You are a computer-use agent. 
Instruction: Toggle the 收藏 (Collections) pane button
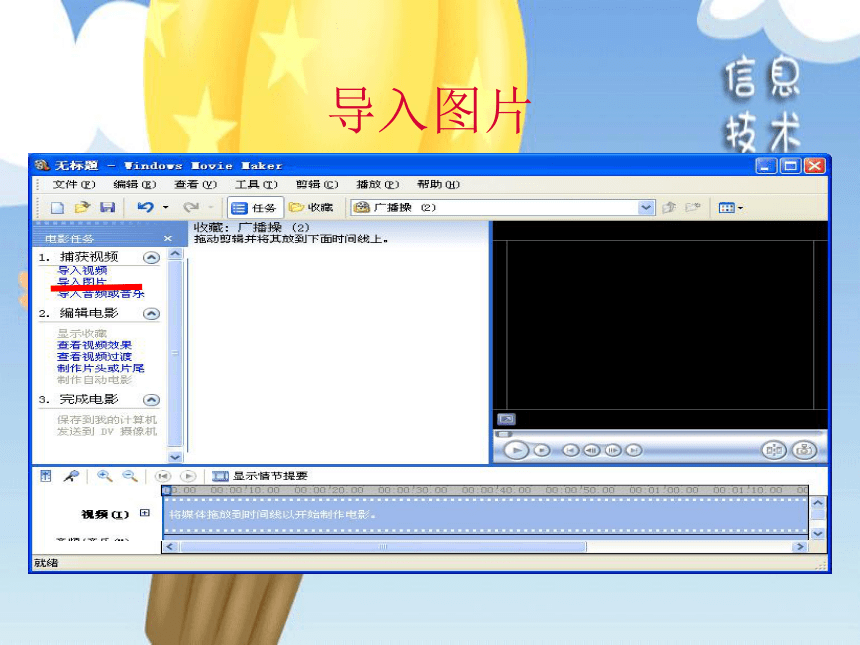[x=311, y=207]
